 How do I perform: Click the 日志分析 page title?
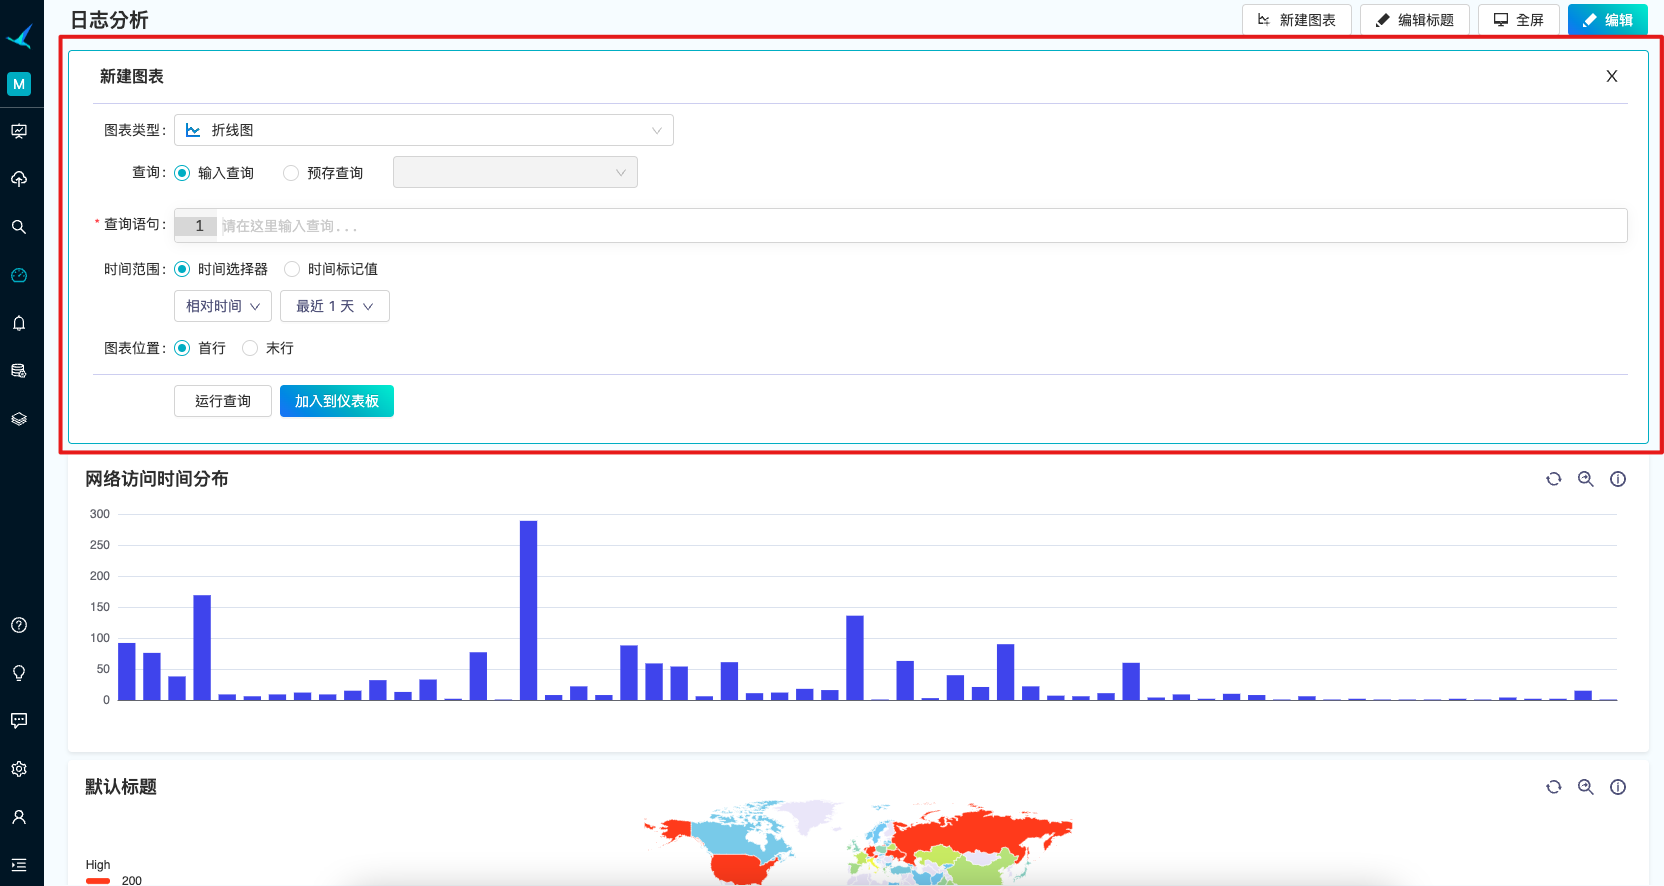click(x=110, y=20)
